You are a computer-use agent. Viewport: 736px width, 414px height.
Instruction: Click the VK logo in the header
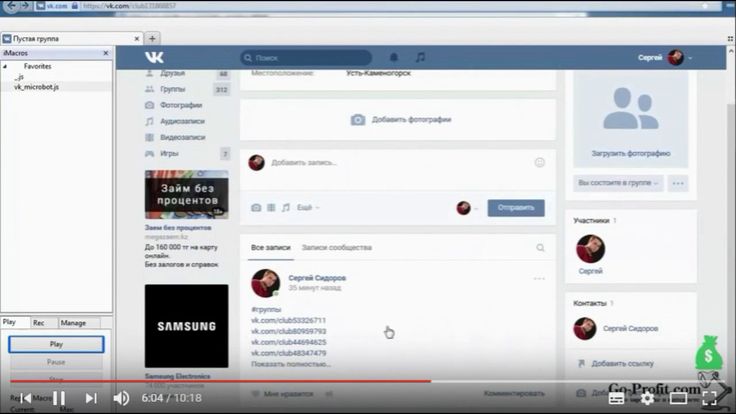tap(154, 57)
